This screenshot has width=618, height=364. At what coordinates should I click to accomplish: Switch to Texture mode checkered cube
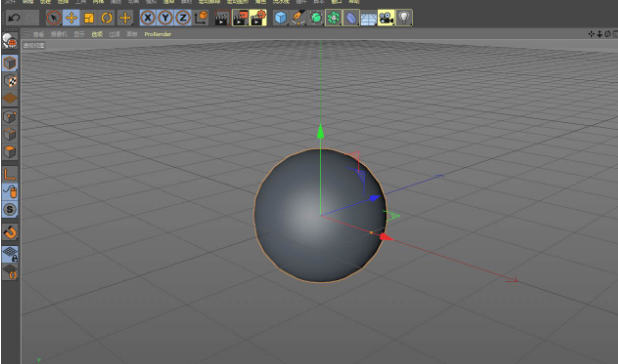9,81
